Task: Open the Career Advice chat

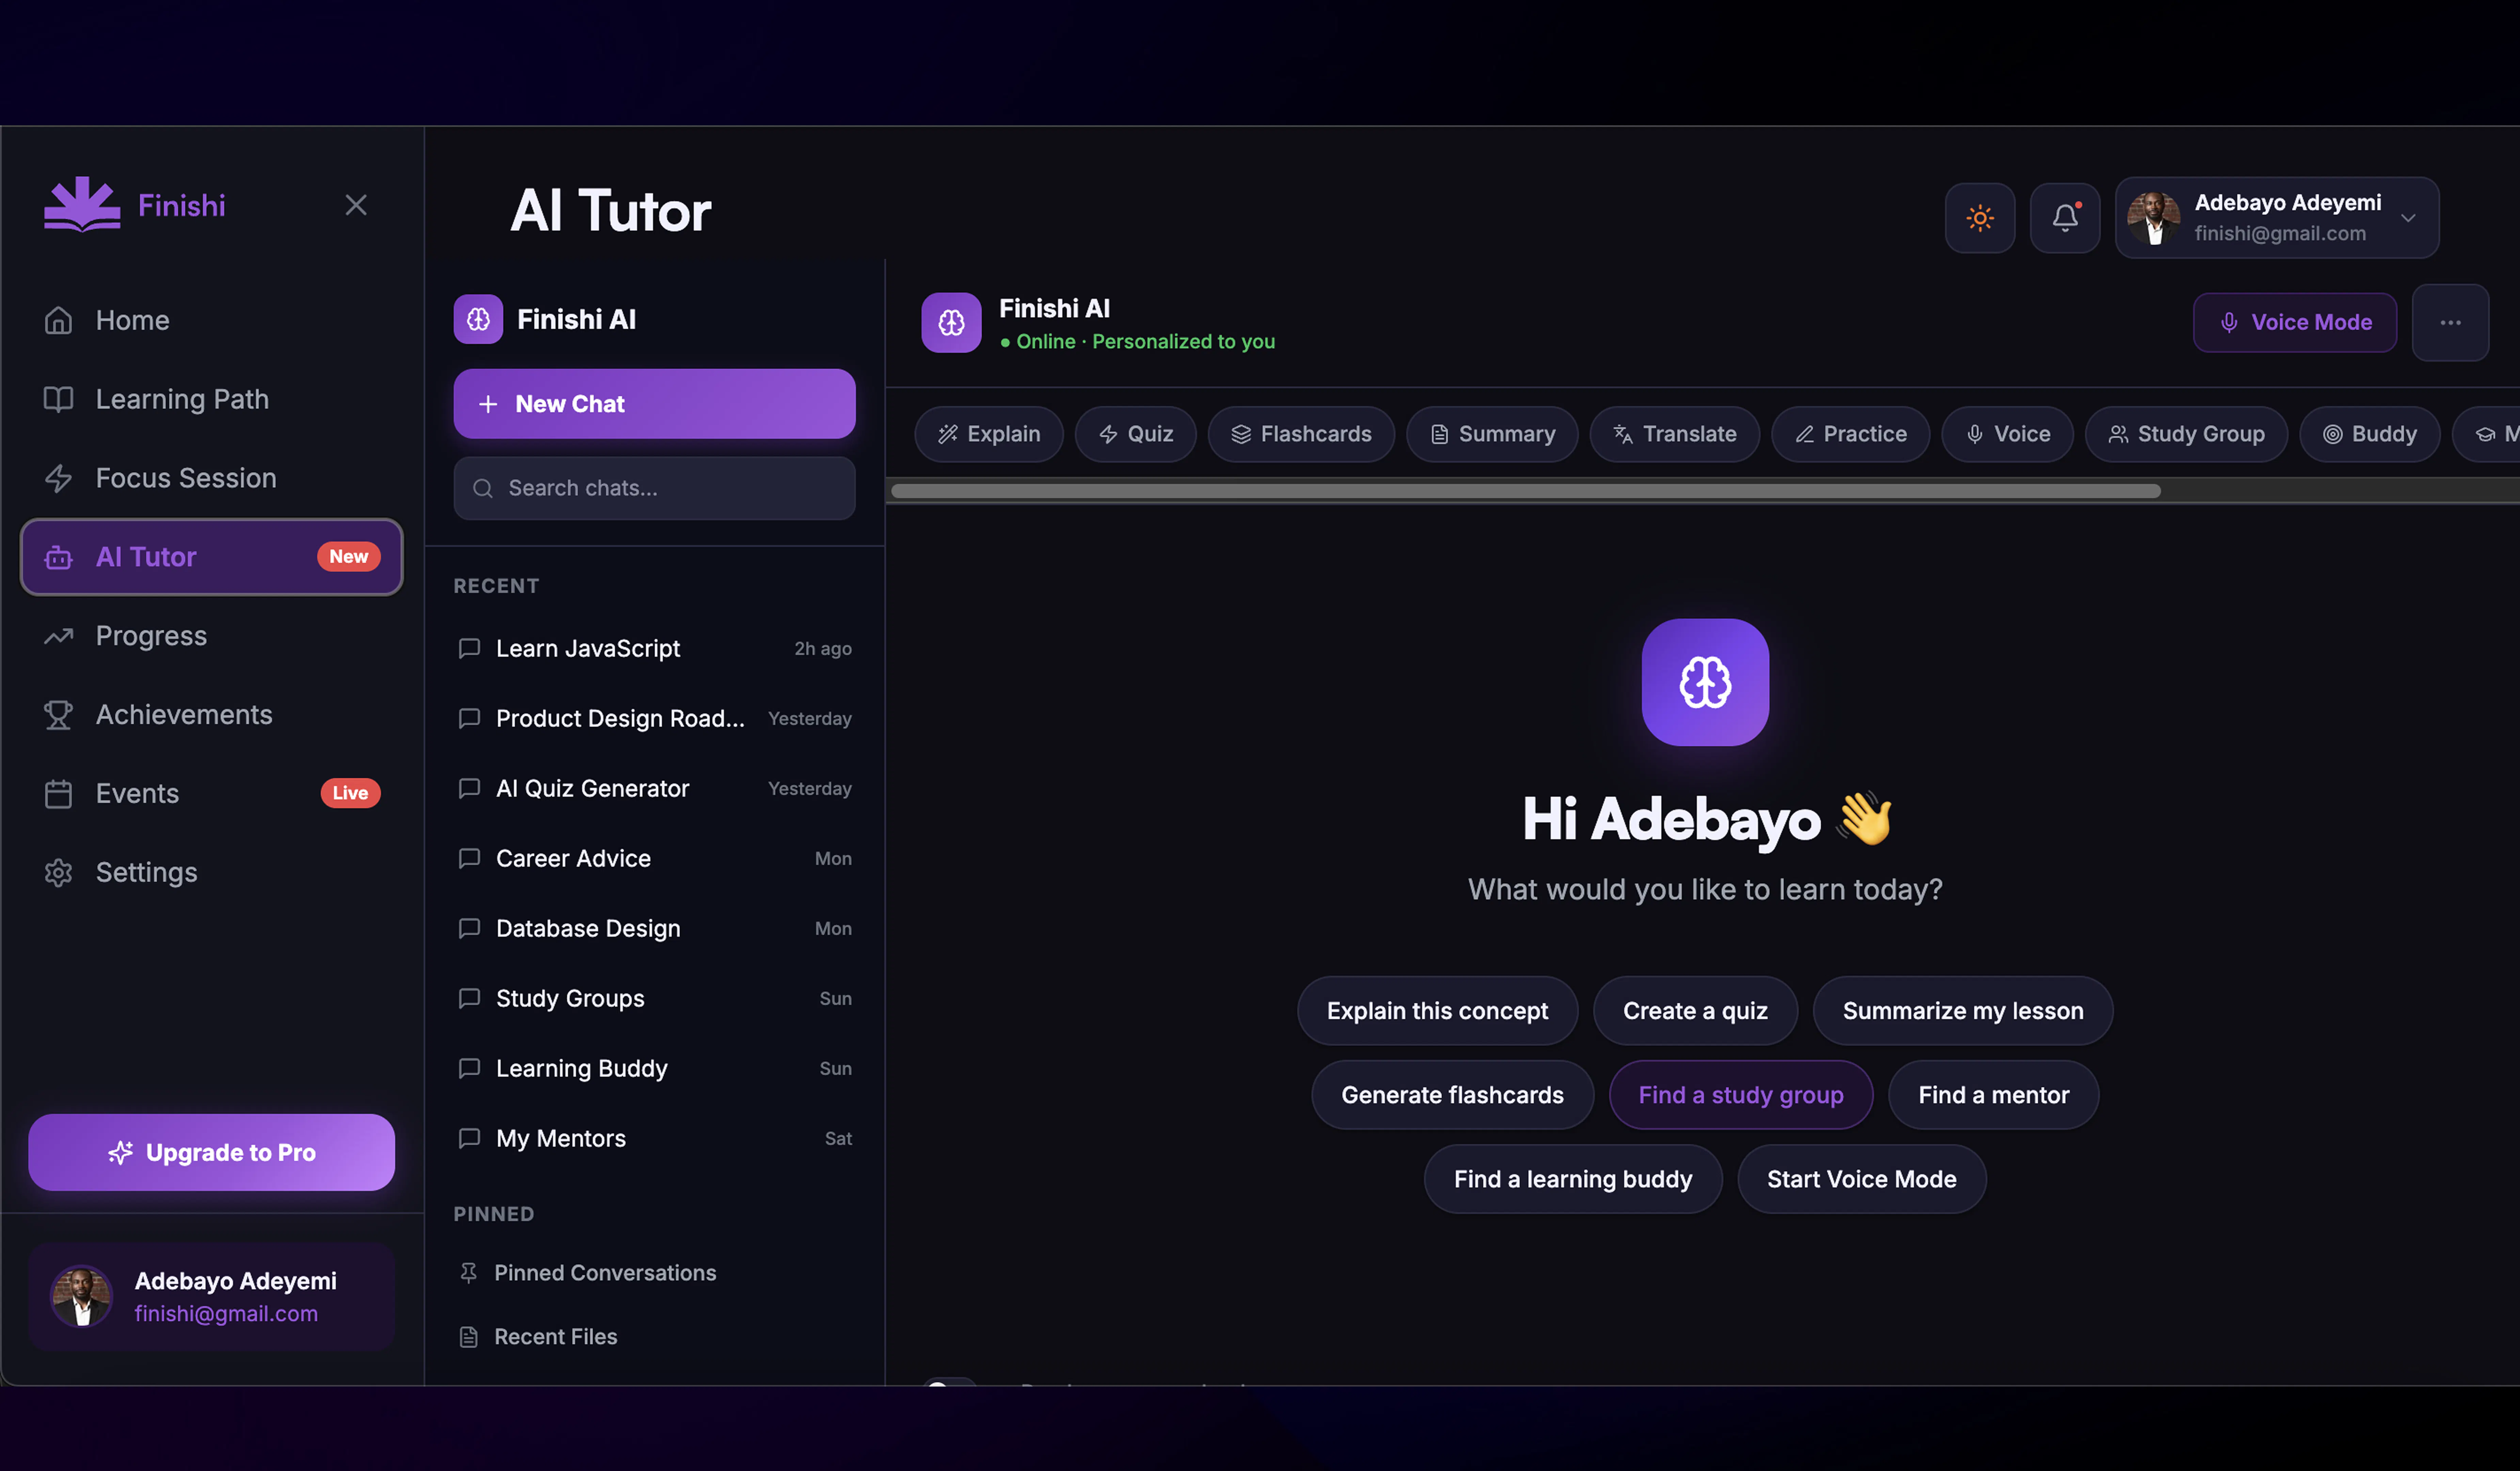Action: click(654, 859)
